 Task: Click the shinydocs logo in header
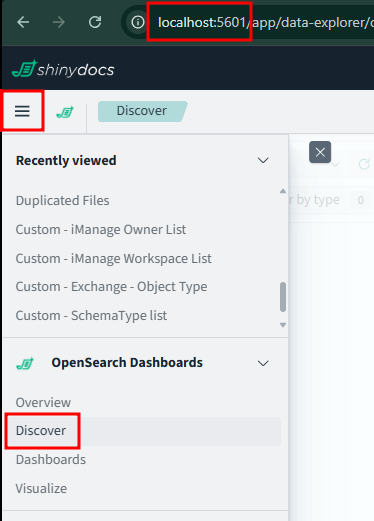(x=63, y=68)
